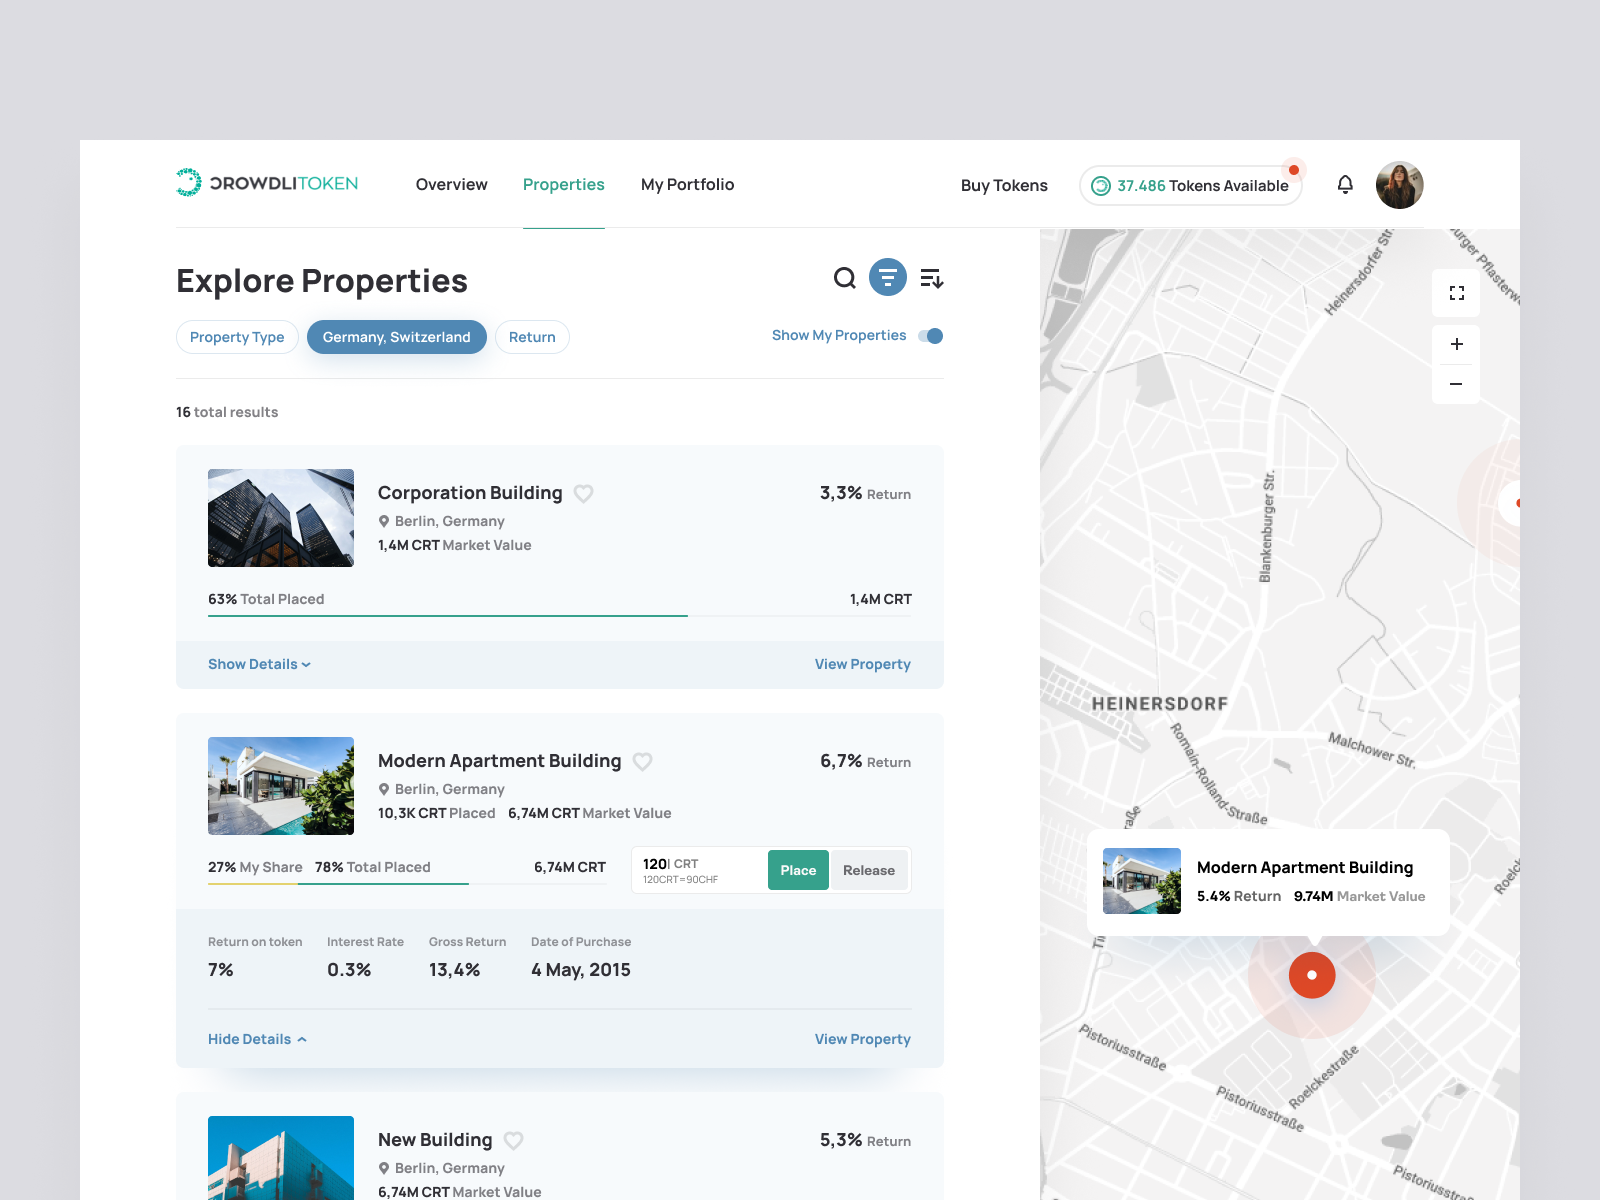Enter fullscreen mode on the map
Screen dimensions: 1600x1200
[x=1456, y=293]
